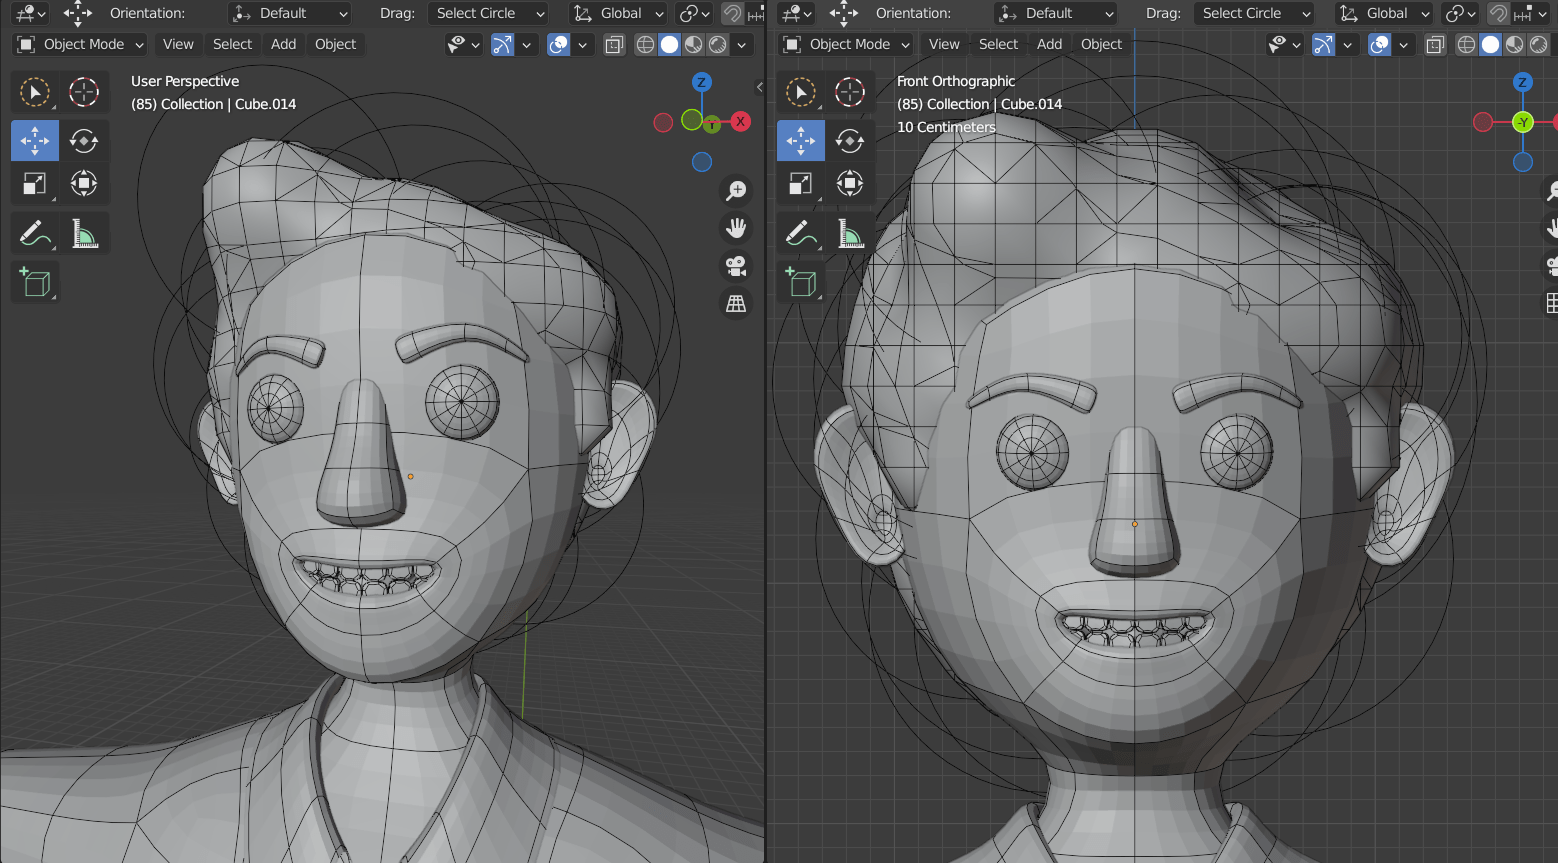Toggle camera view in left viewport
Viewport: 1558px width, 863px height.
(736, 266)
